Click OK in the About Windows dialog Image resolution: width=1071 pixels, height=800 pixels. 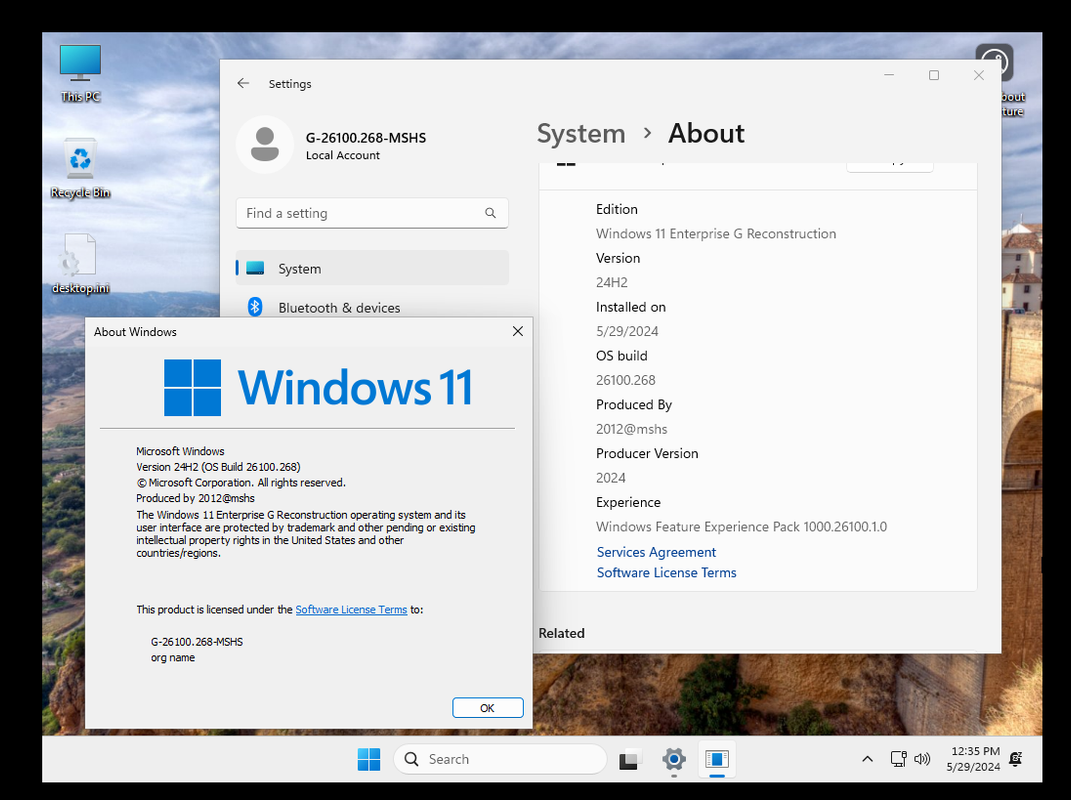(488, 708)
